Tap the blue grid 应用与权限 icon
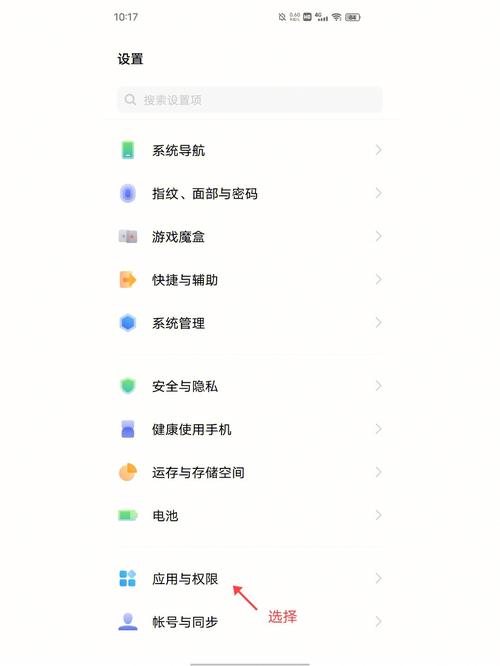 pyautogui.click(x=127, y=578)
